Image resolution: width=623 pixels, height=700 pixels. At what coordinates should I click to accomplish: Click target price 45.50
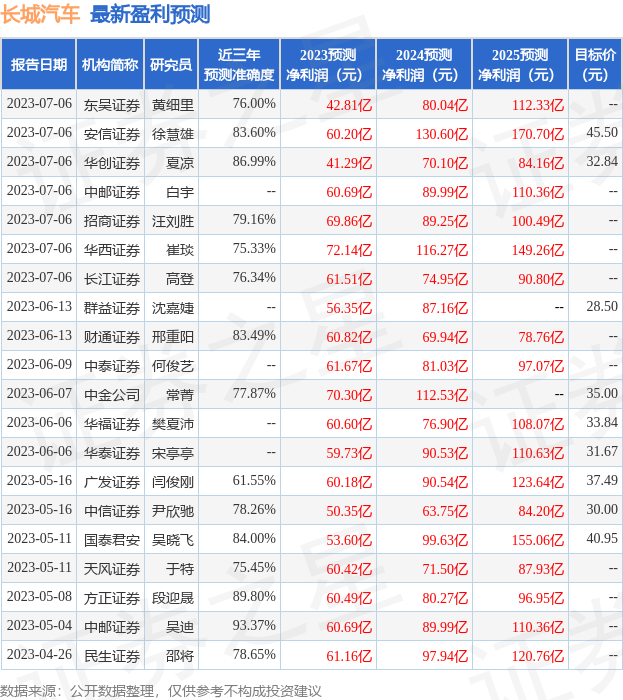pyautogui.click(x=602, y=132)
